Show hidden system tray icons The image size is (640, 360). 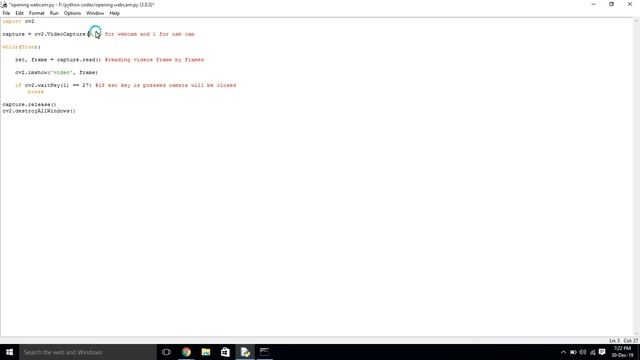[563, 352]
